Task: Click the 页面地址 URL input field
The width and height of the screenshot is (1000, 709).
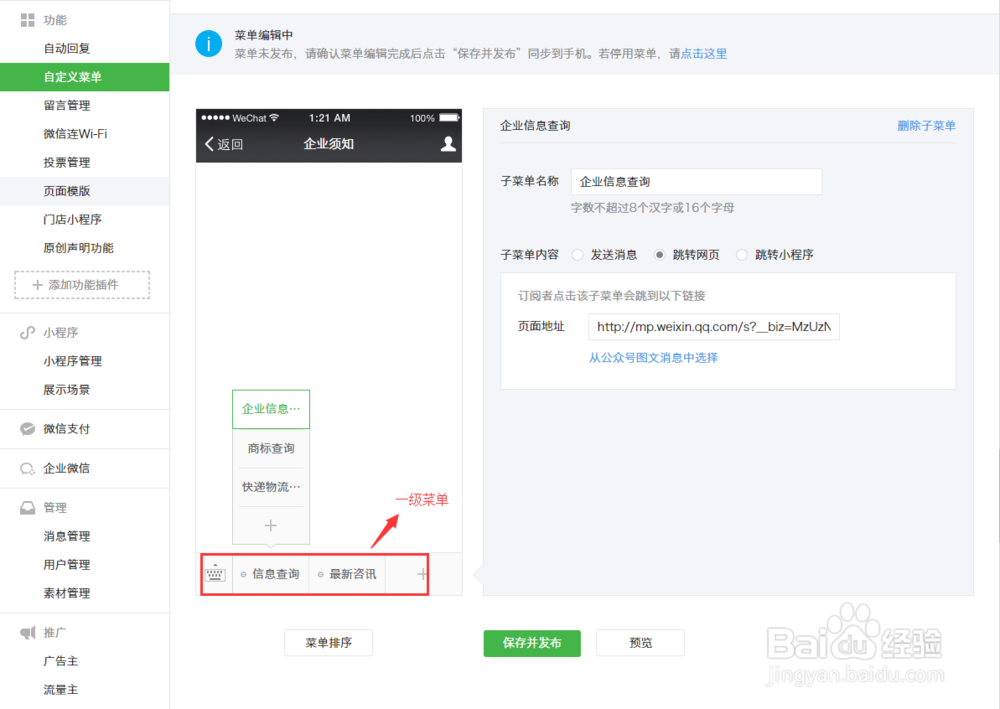Action: 714,327
